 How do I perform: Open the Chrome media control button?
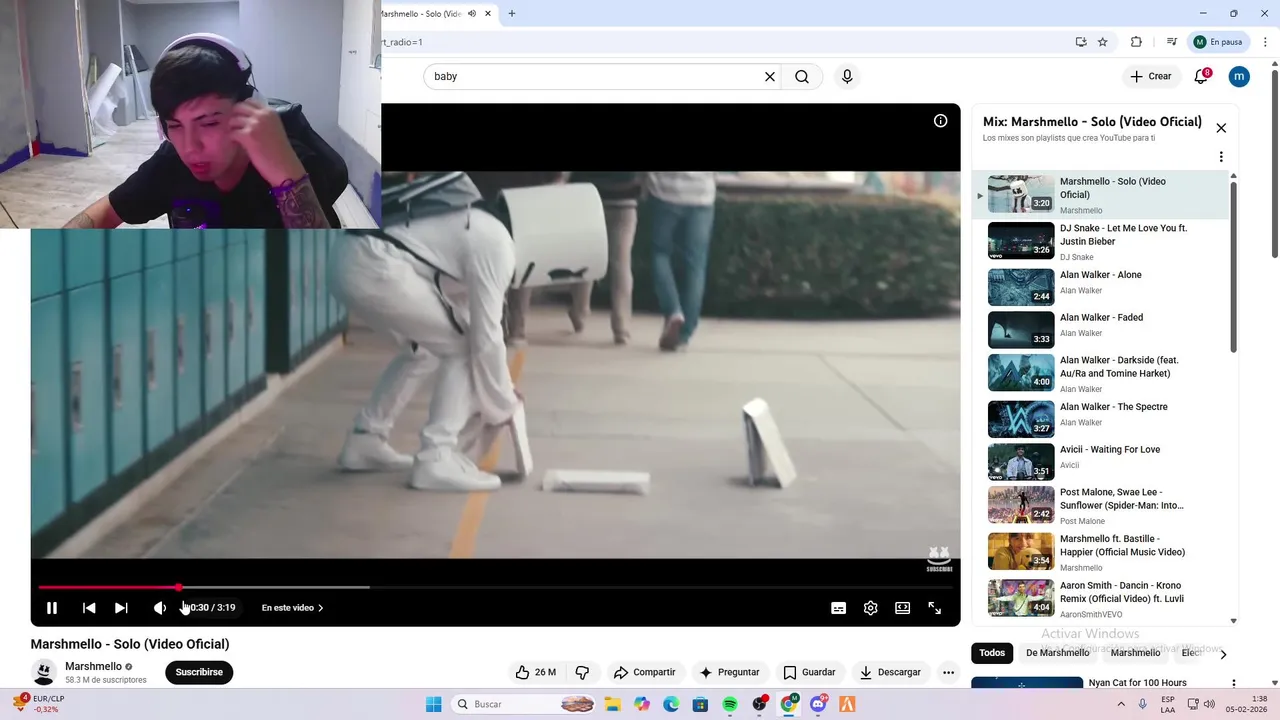(1171, 42)
